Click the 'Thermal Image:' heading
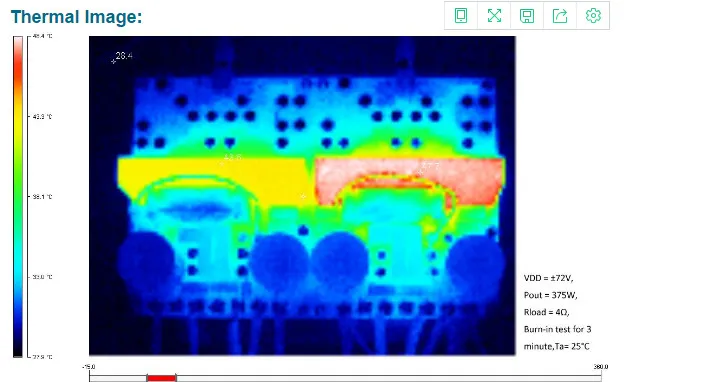The height and width of the screenshot is (382, 717). (76, 17)
